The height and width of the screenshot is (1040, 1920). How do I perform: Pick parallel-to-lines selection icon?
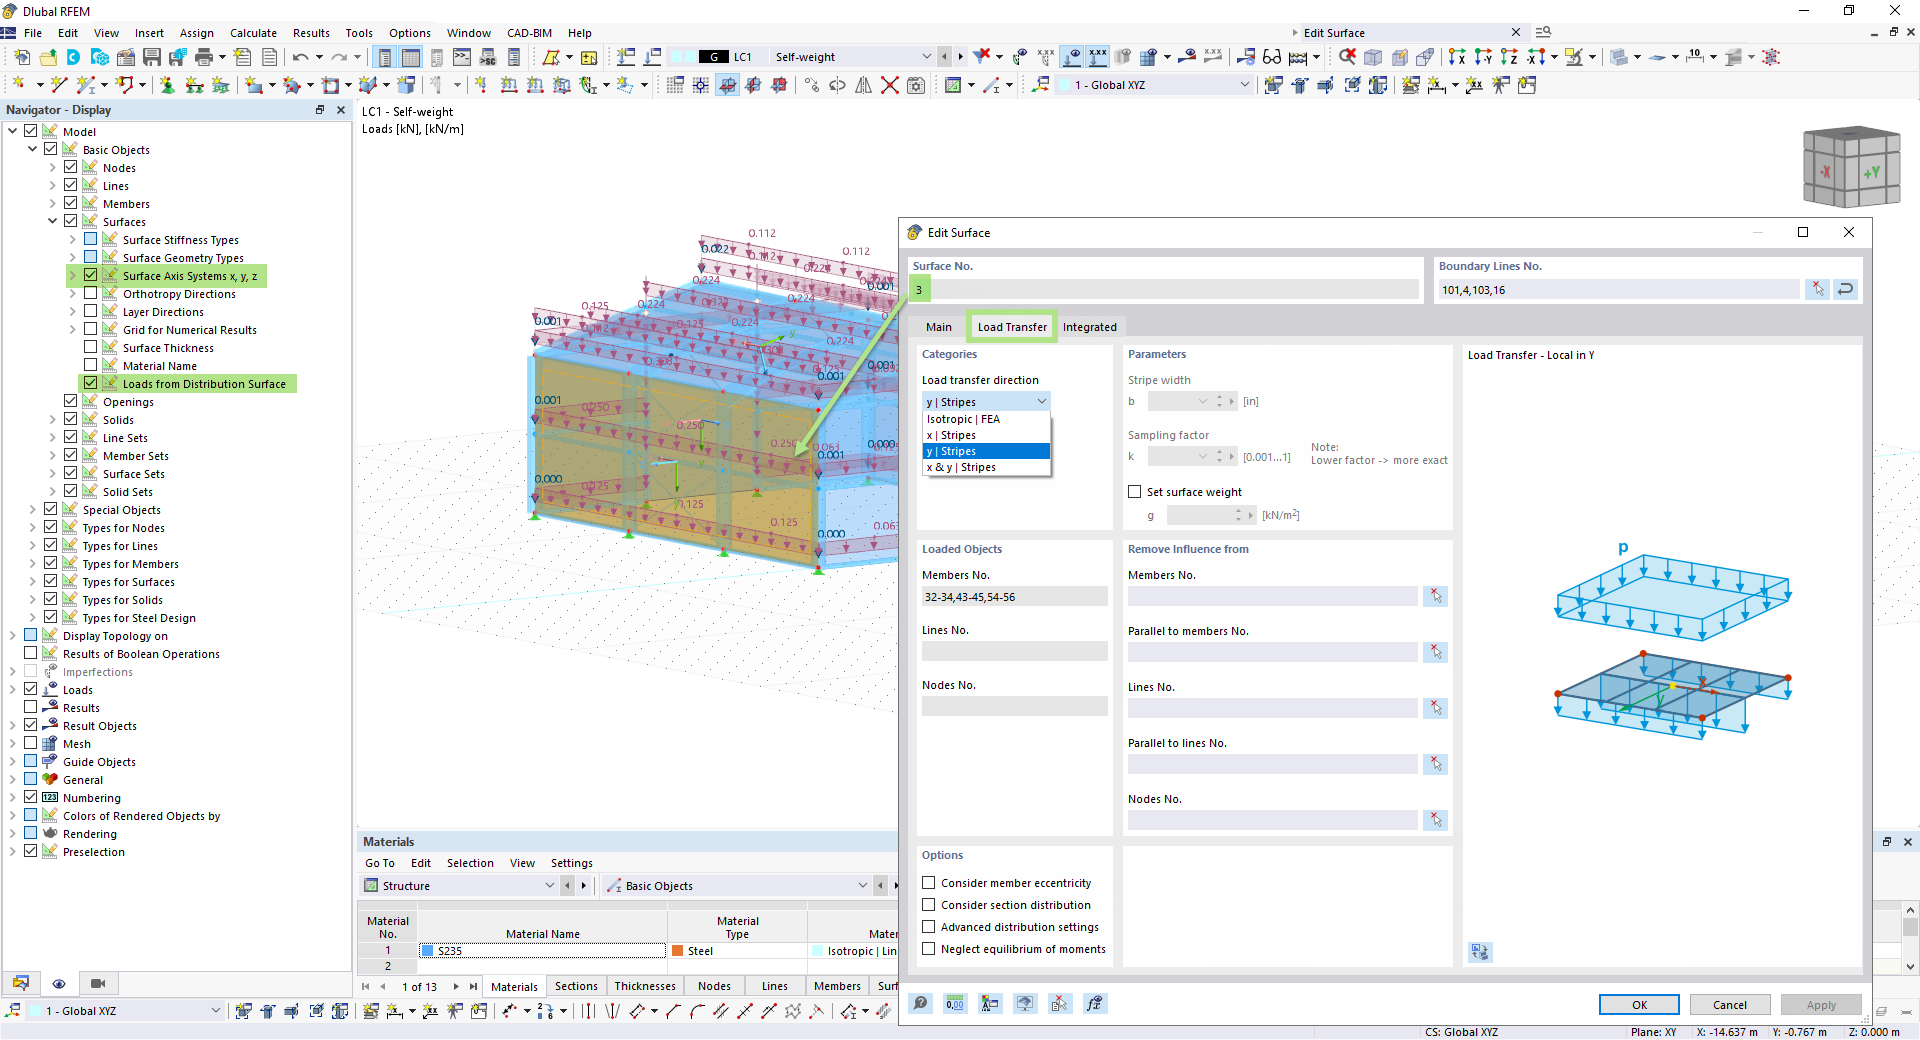[x=1436, y=764]
